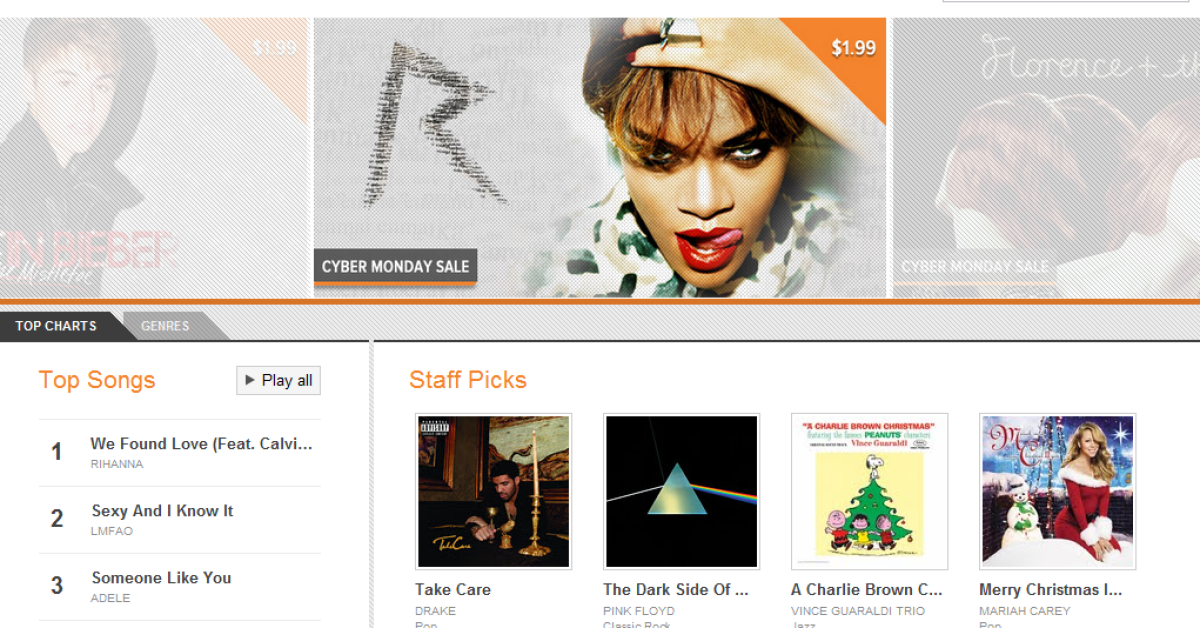The image size is (1200, 628).
Task: Click the Take Care album title
Action: pos(453,589)
